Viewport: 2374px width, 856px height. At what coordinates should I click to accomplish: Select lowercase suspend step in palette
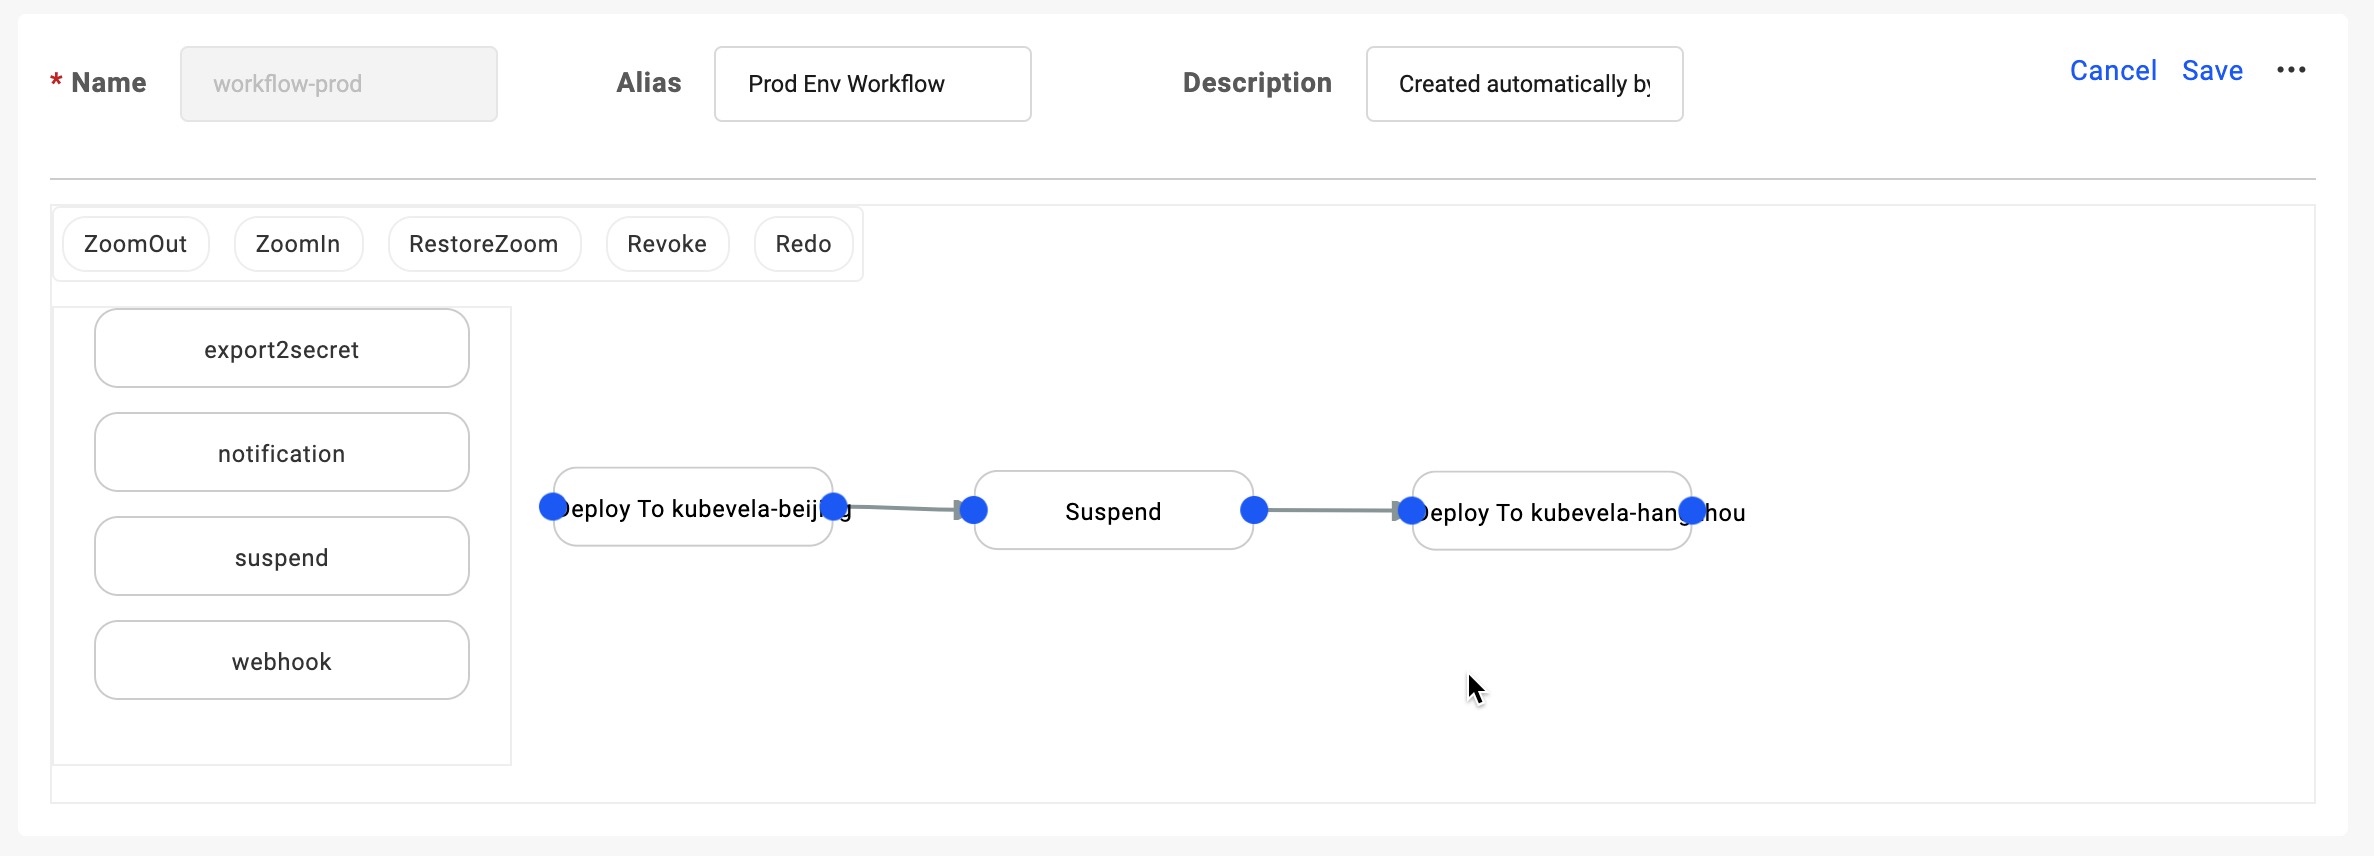coord(281,557)
